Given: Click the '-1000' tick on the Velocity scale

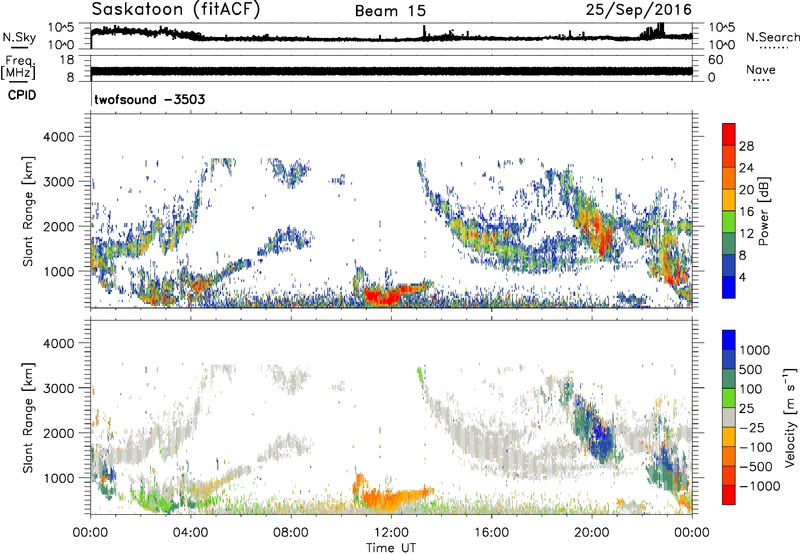Looking at the screenshot, I should pos(759,486).
